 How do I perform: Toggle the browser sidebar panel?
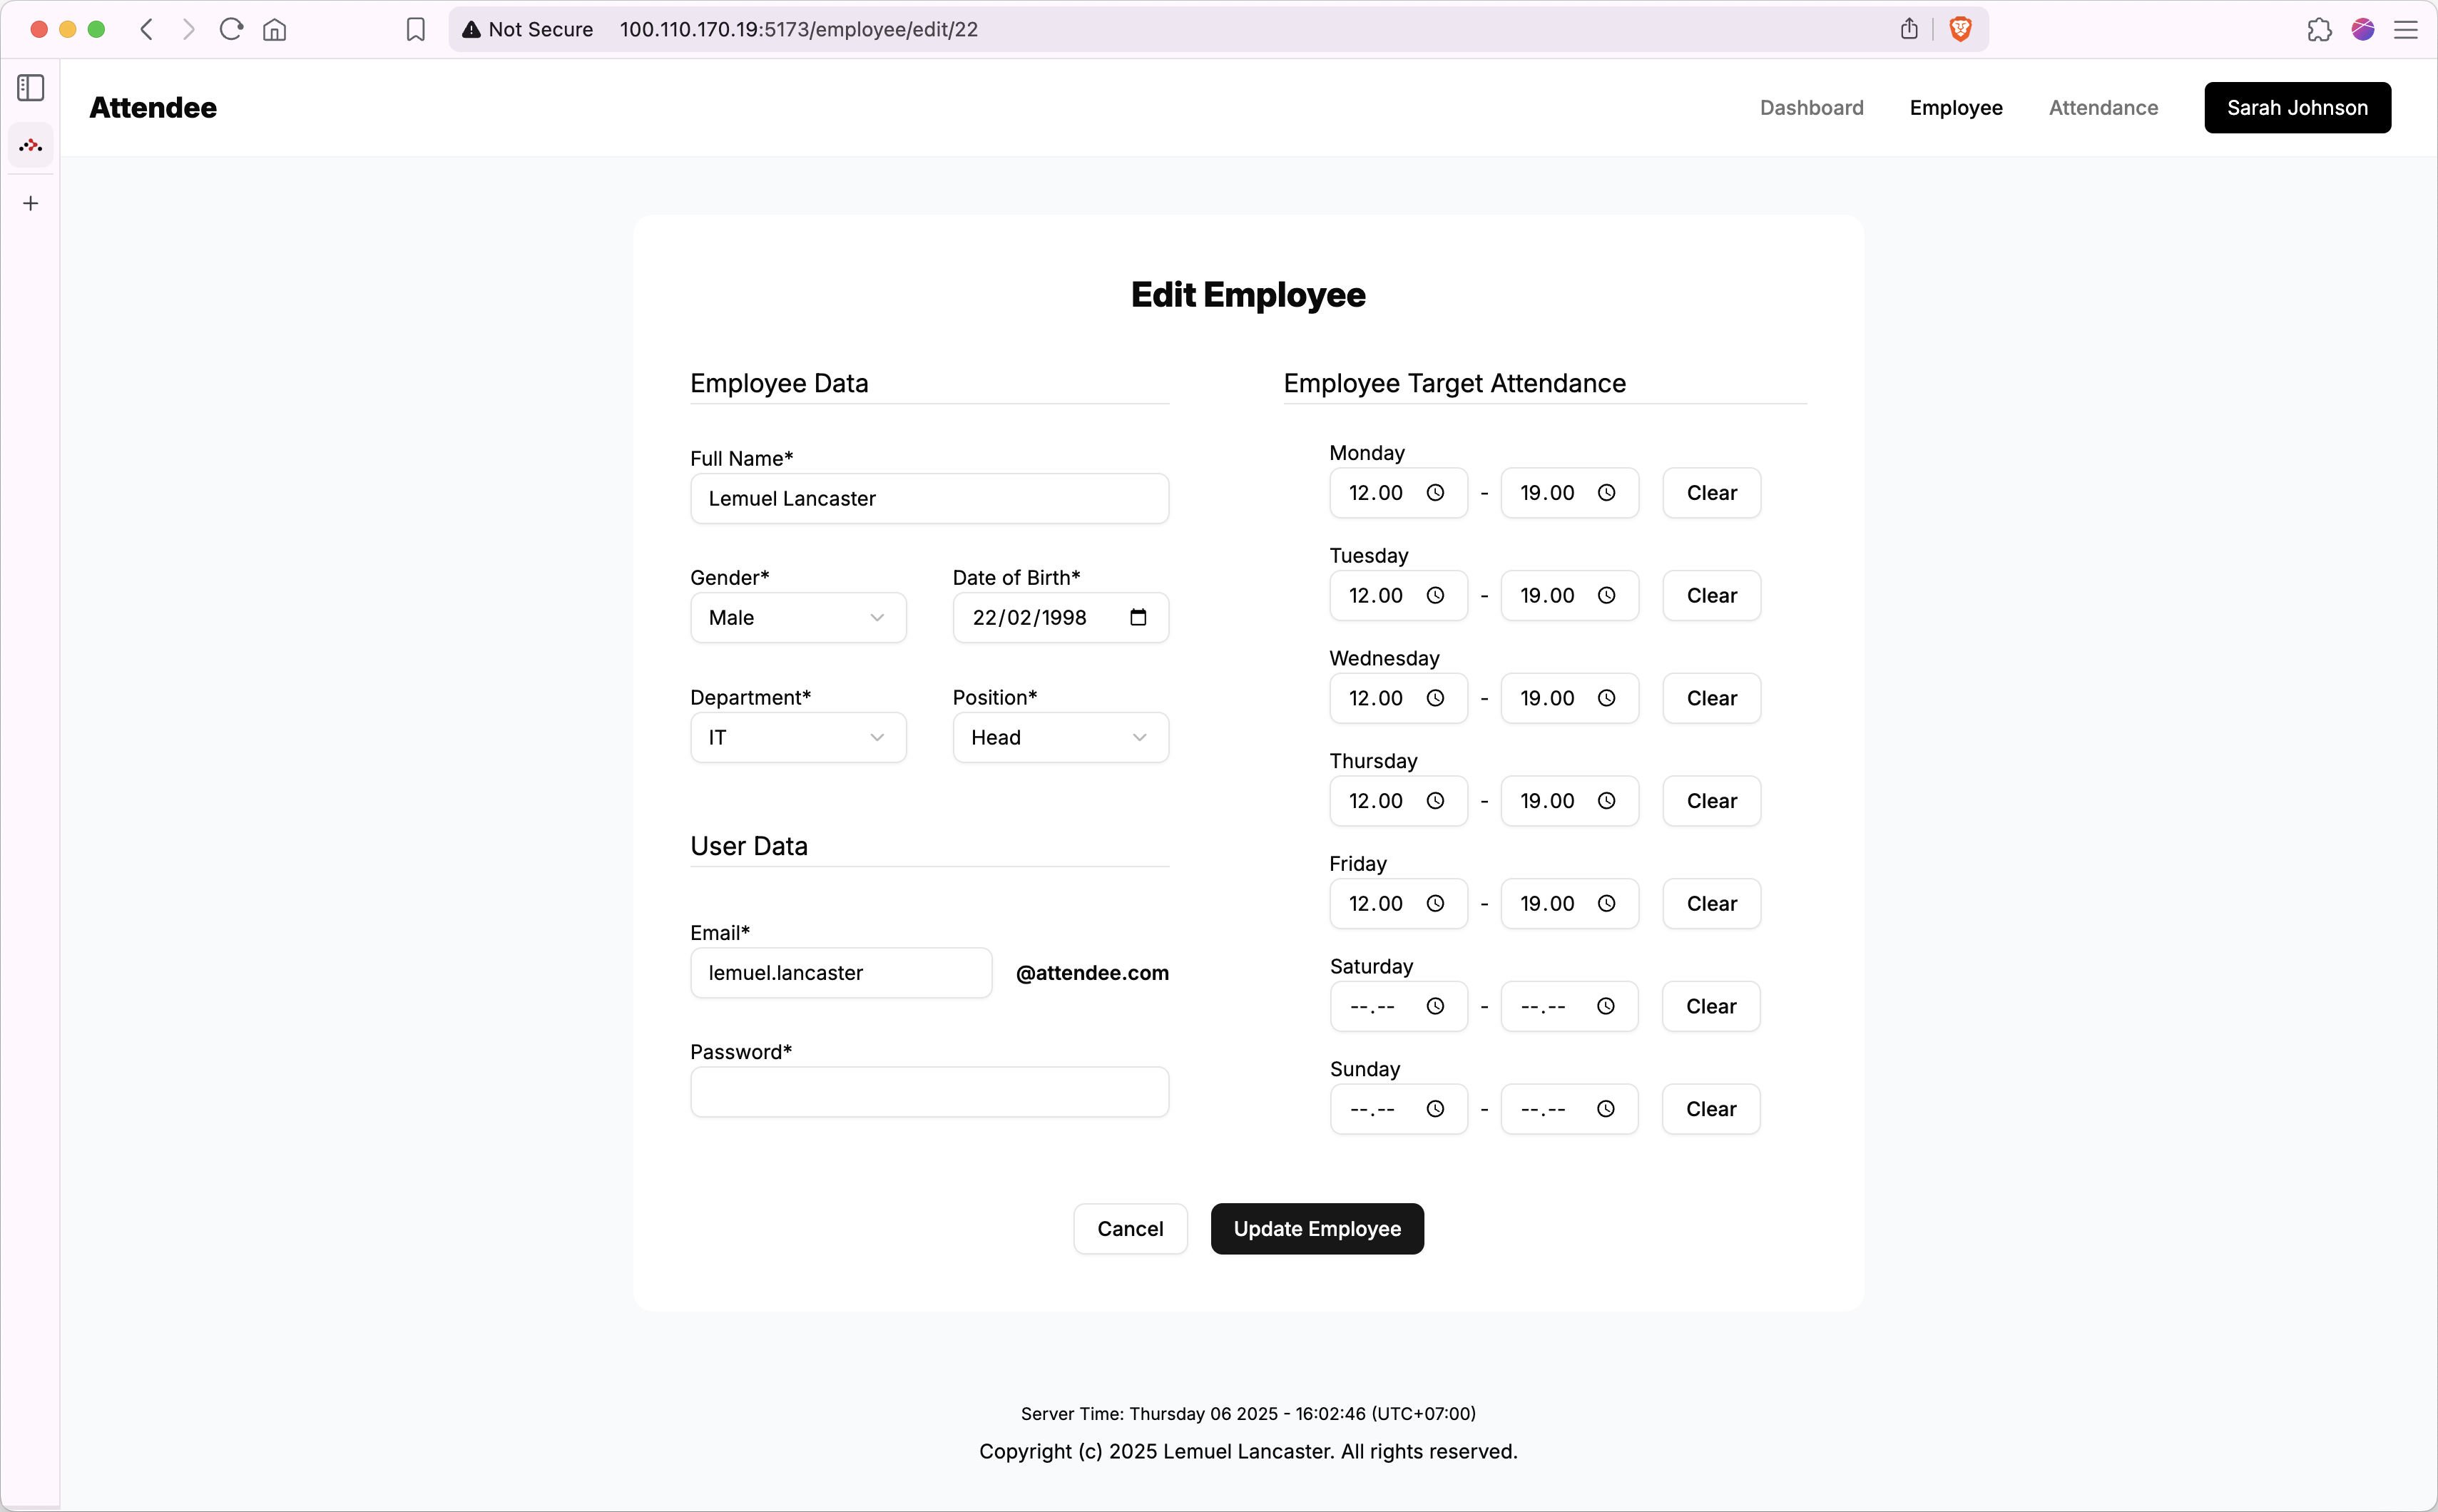pos(29,88)
